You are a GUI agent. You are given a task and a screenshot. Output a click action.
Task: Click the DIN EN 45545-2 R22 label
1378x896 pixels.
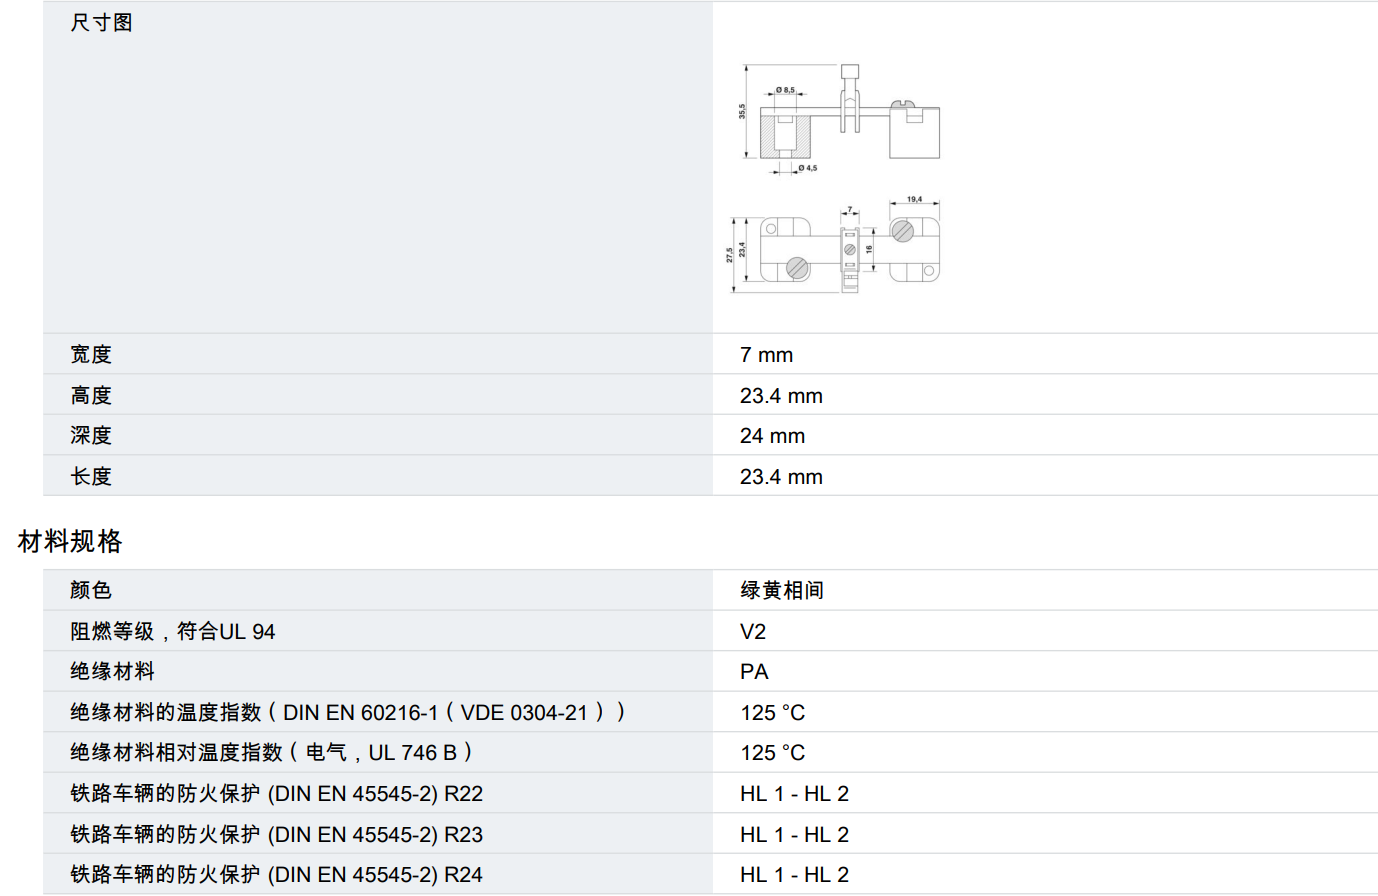[x=277, y=794]
